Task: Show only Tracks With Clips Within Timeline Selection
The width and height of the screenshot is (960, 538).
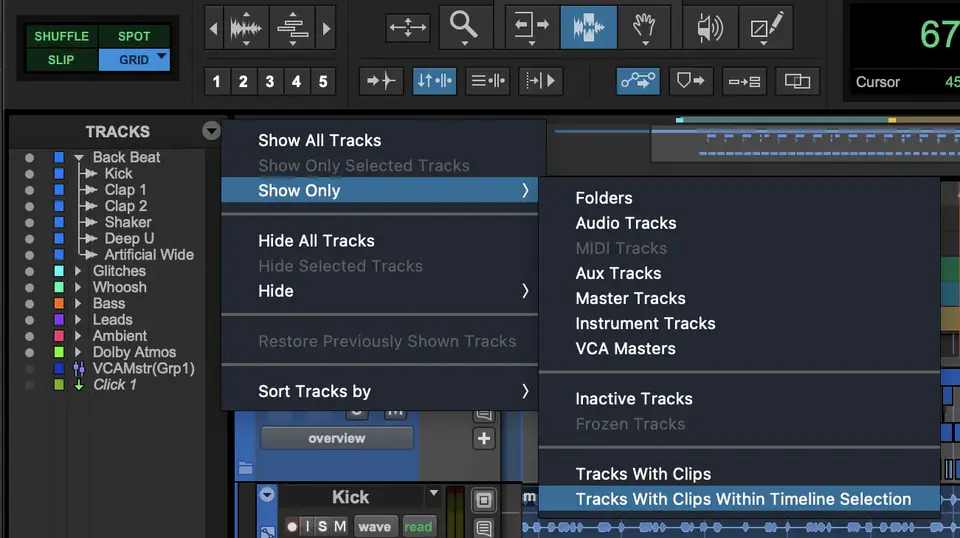Action: [740, 499]
